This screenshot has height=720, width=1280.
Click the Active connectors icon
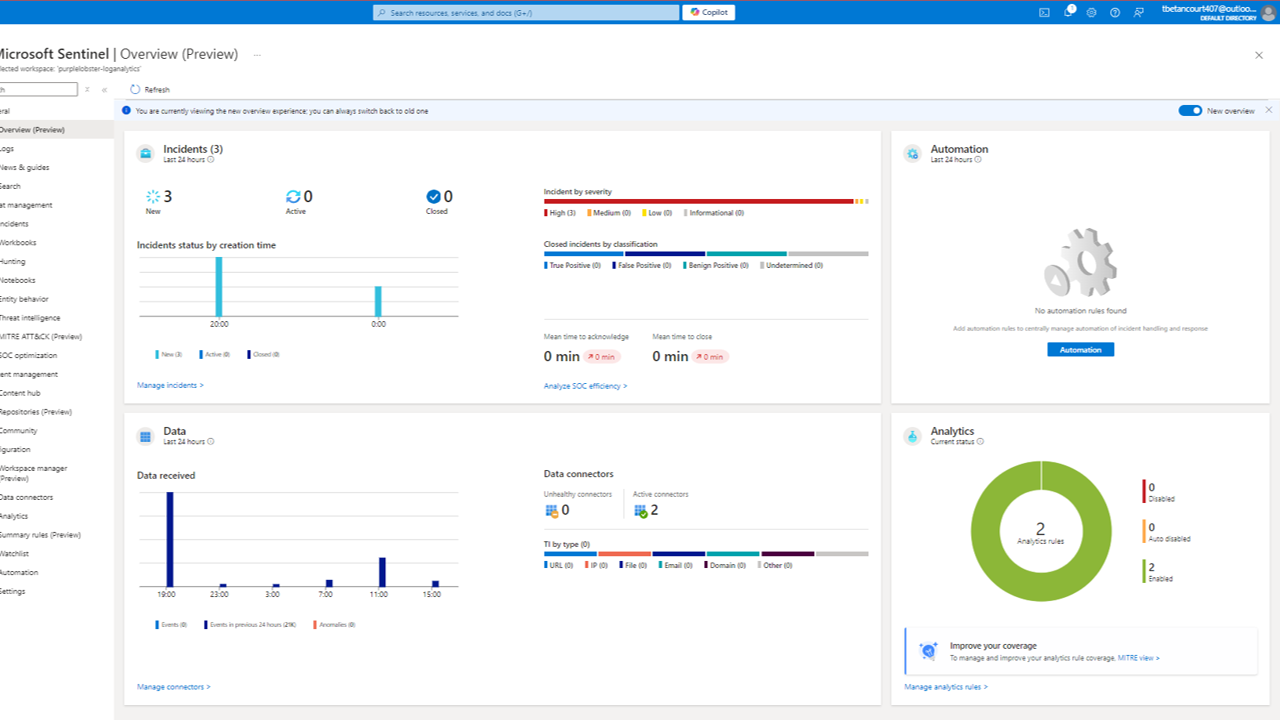(641, 511)
